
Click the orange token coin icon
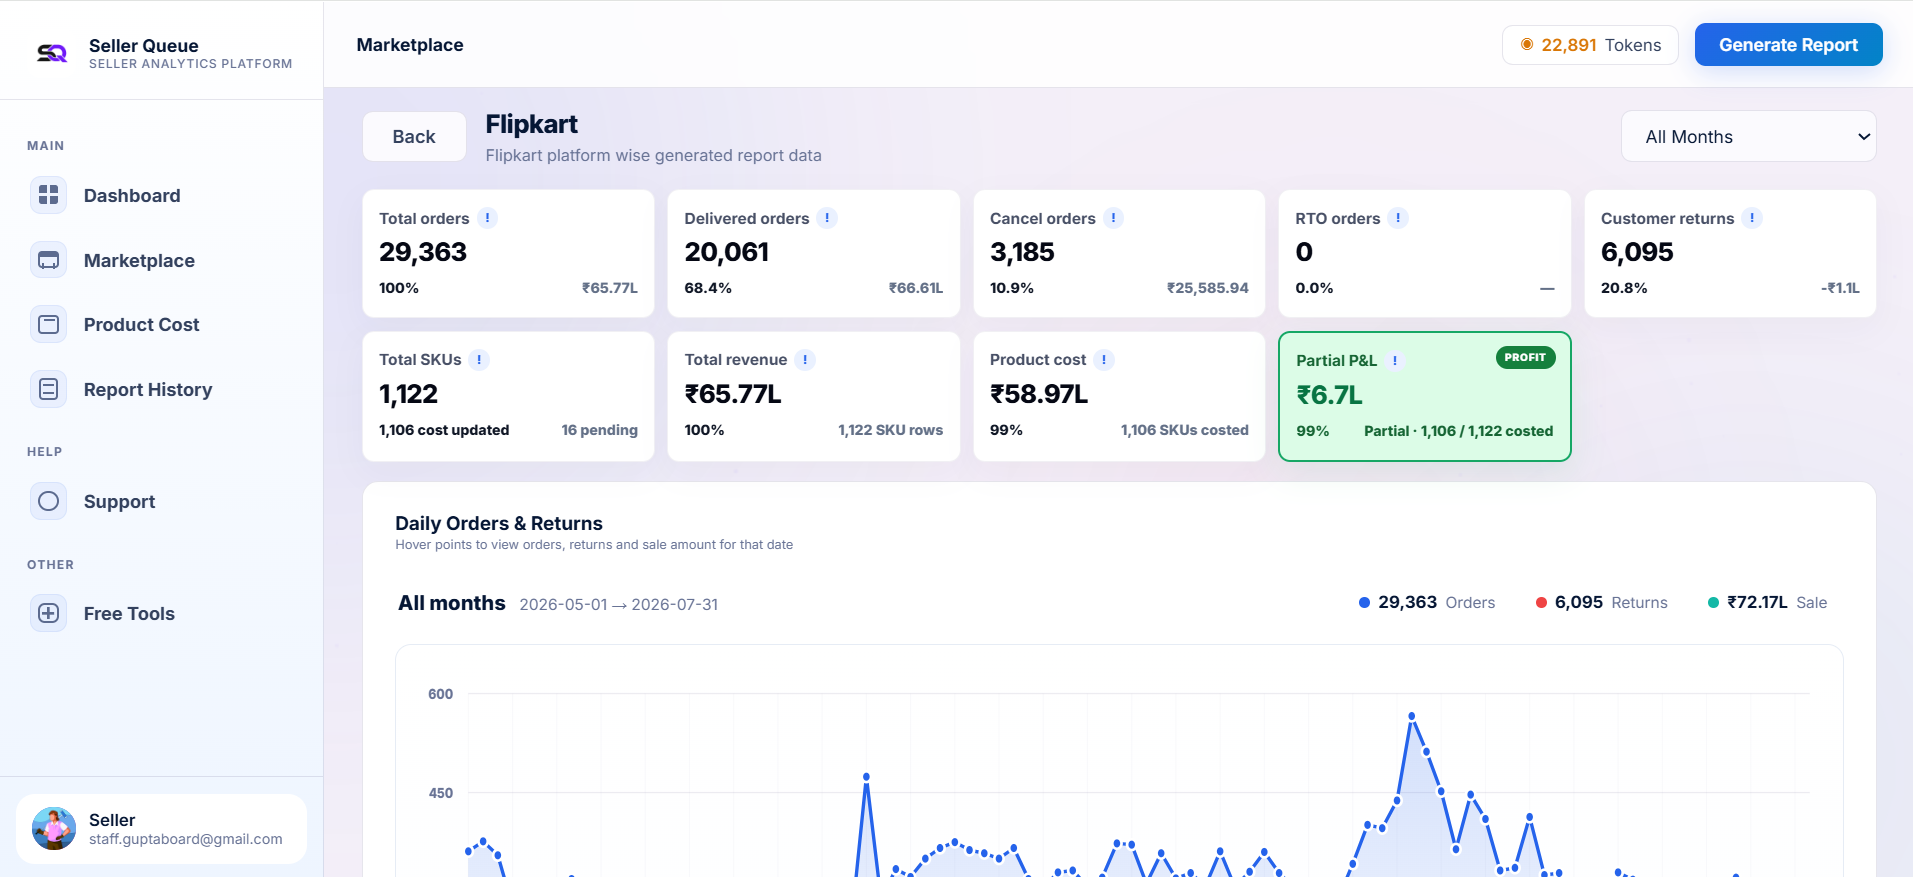click(x=1527, y=44)
